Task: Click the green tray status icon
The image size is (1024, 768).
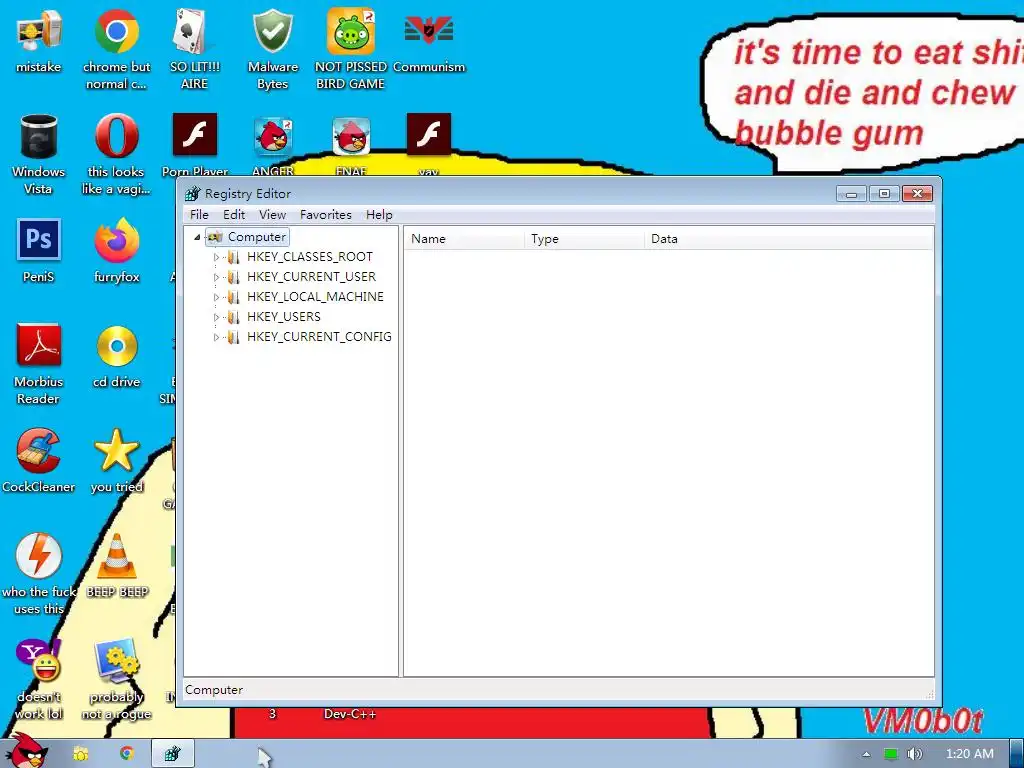Action: pos(891,754)
